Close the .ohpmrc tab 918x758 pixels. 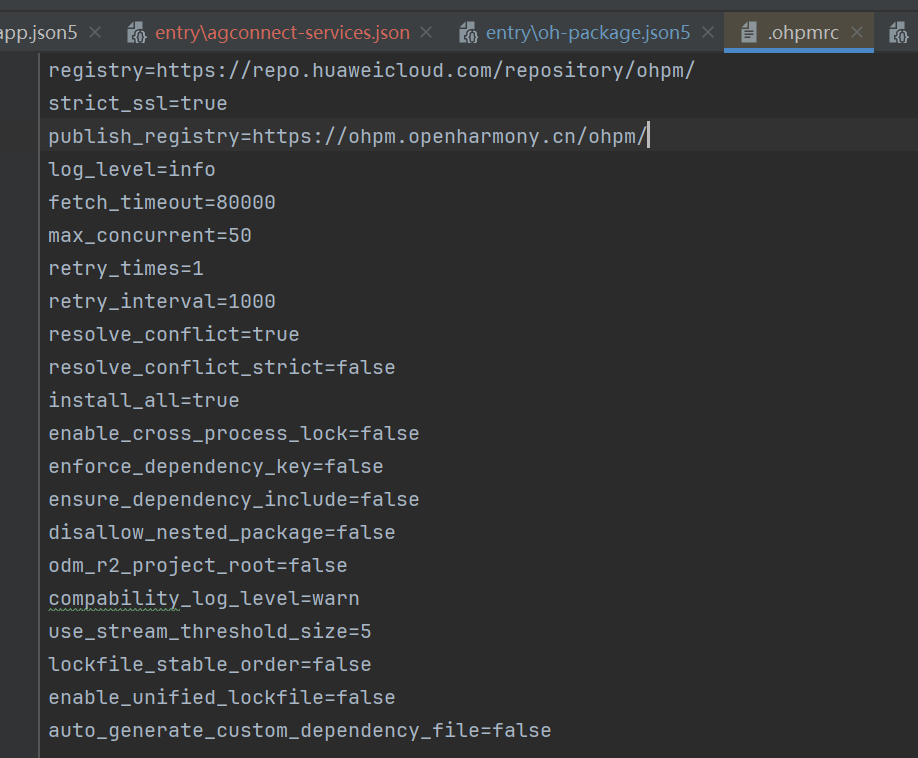855,33
